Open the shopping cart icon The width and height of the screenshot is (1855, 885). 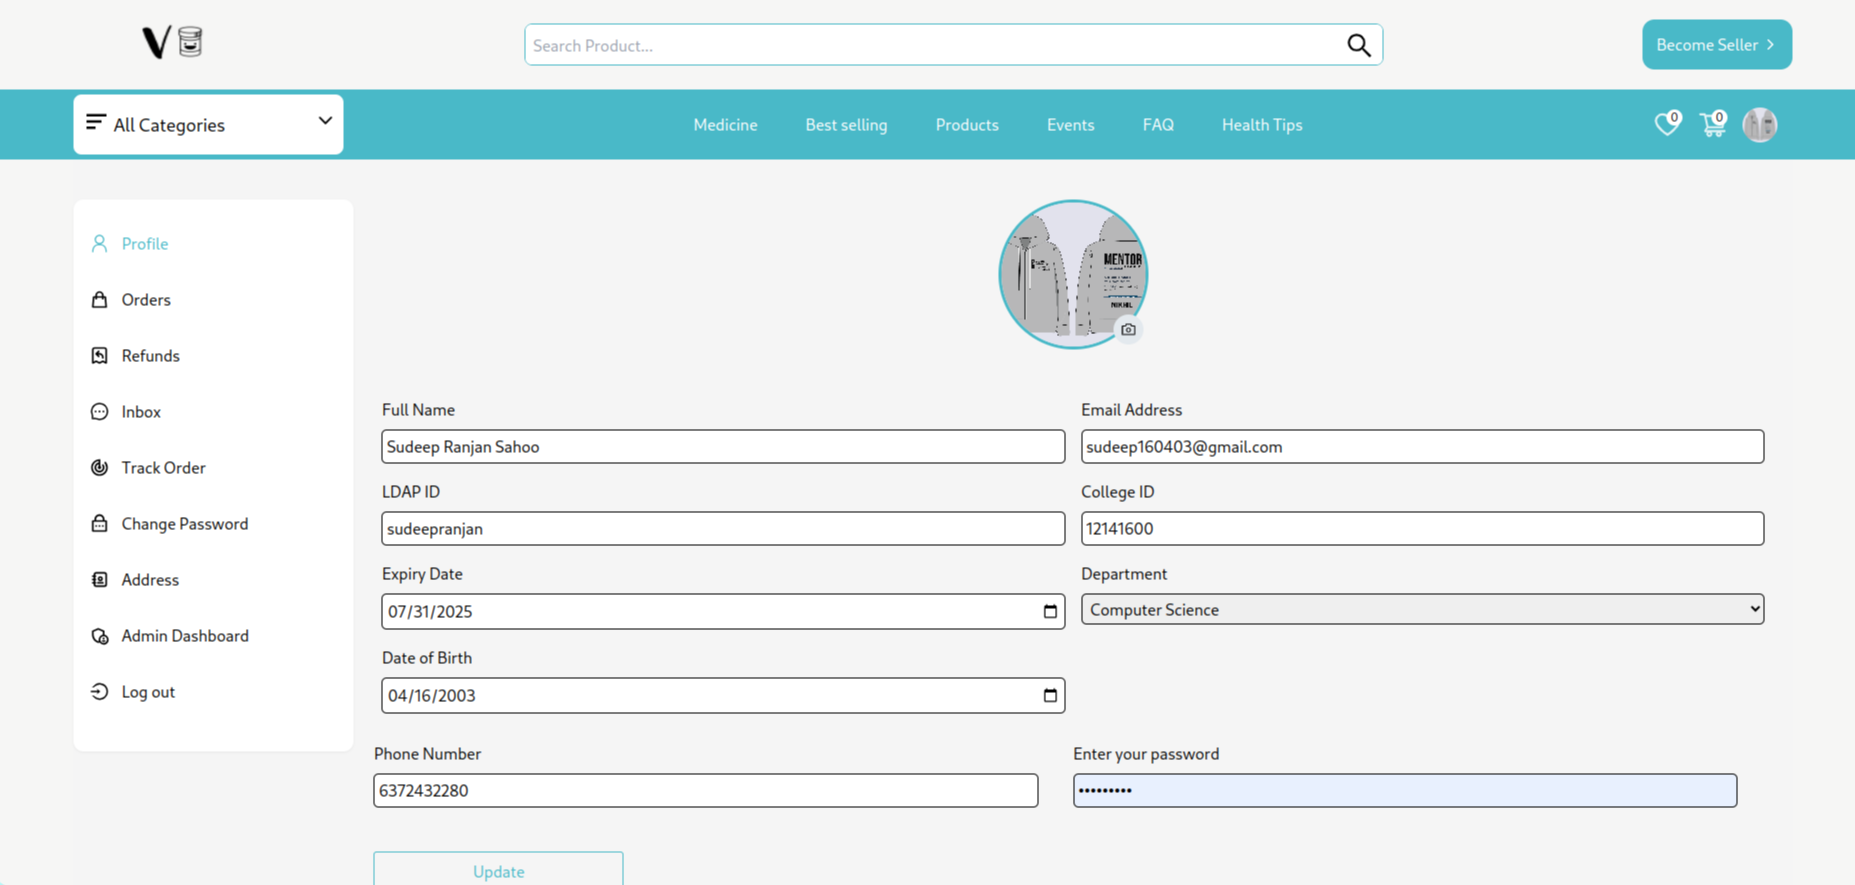(1712, 124)
